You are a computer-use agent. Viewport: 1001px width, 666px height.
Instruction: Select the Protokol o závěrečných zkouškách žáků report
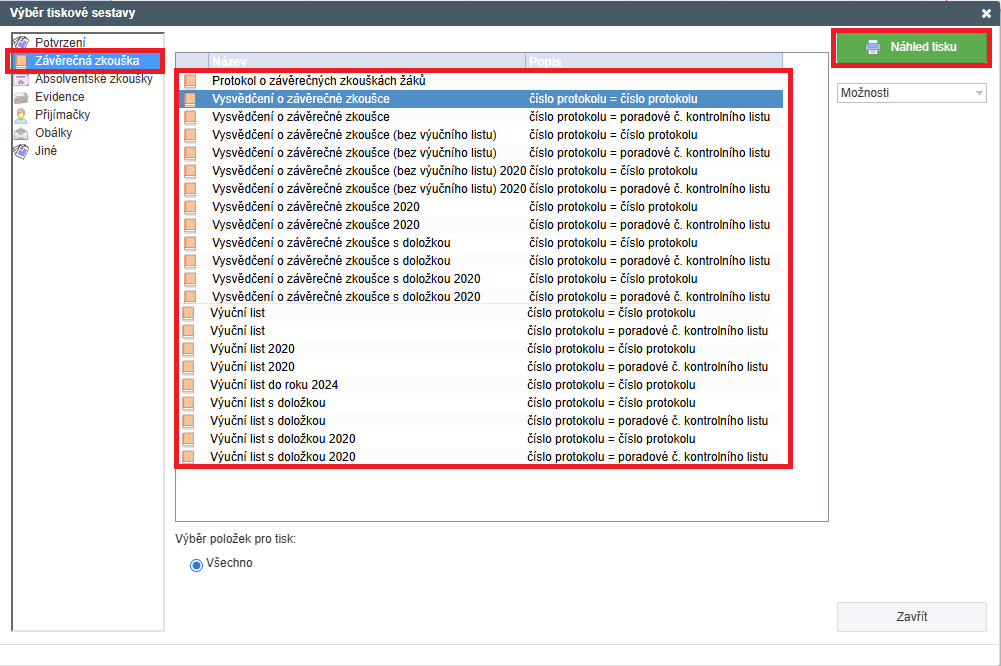(319, 81)
